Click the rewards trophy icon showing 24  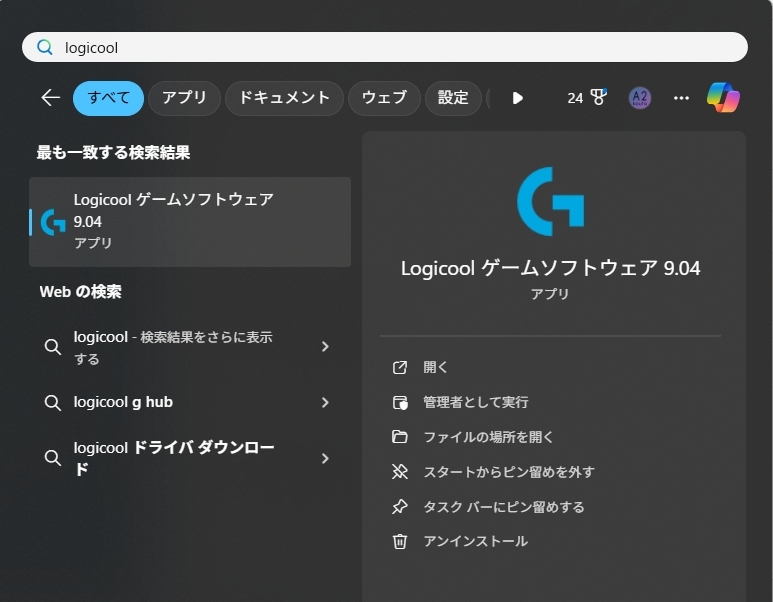(598, 97)
